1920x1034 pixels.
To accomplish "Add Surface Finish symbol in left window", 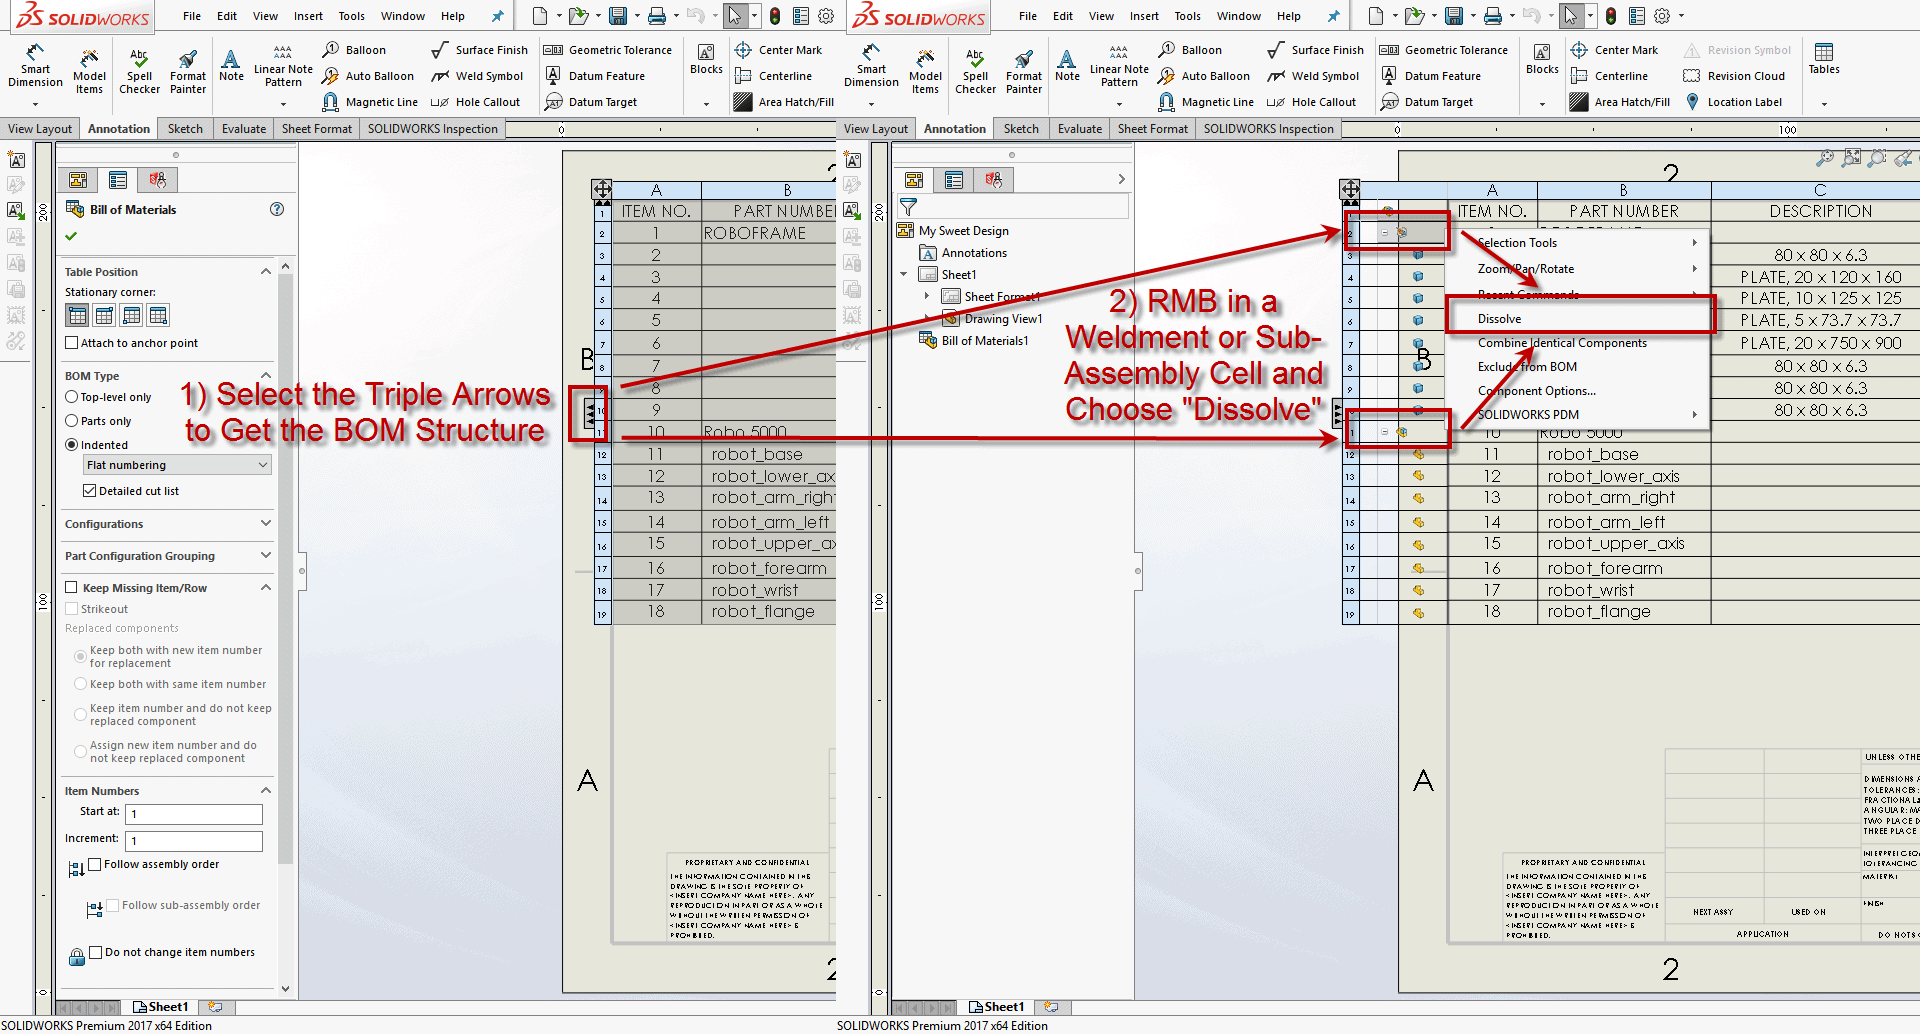I will (x=479, y=50).
